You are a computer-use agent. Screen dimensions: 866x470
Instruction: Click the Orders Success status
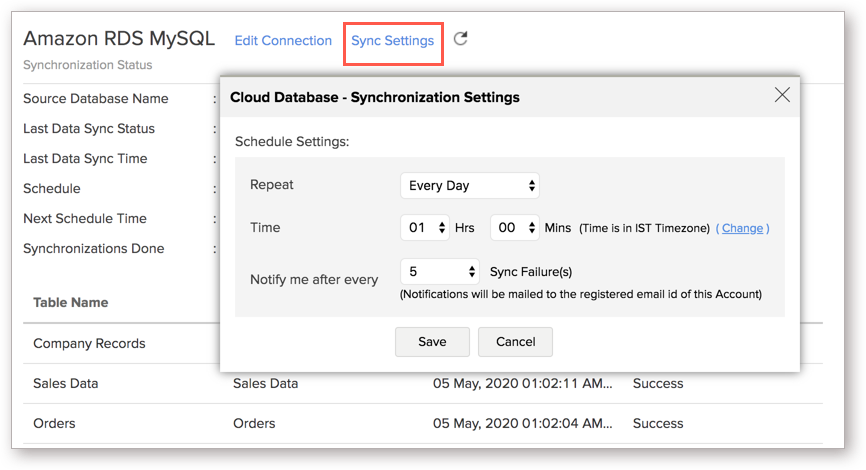point(658,424)
